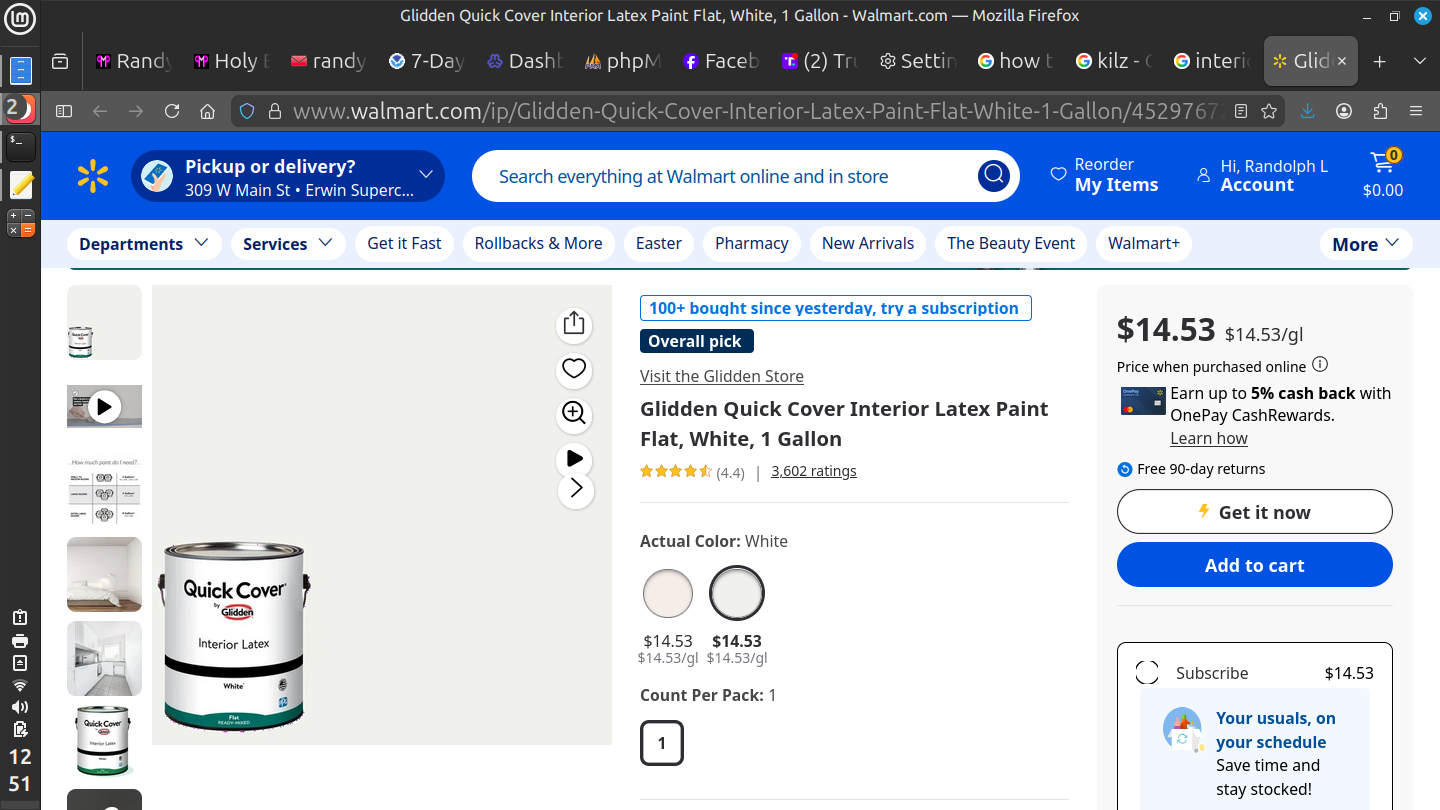
Task: Click the share icon on product image
Action: [573, 323]
